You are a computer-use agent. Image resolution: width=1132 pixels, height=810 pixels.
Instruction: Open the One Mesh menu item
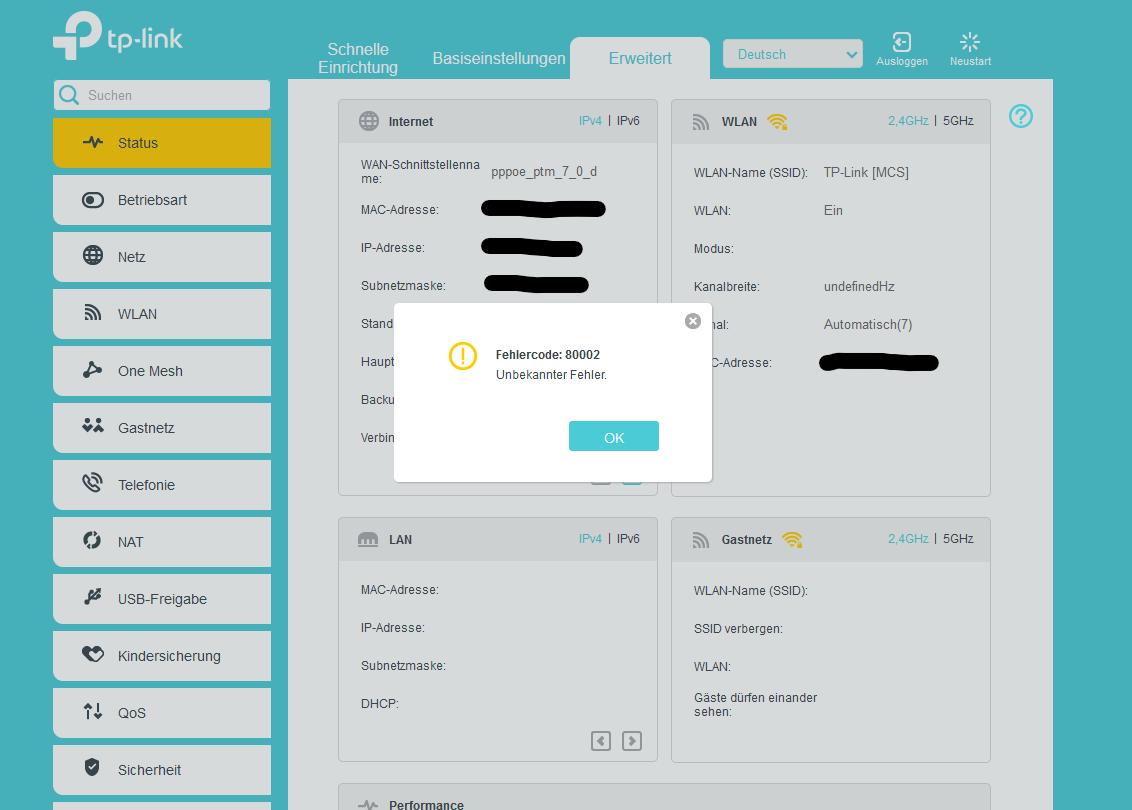click(162, 371)
